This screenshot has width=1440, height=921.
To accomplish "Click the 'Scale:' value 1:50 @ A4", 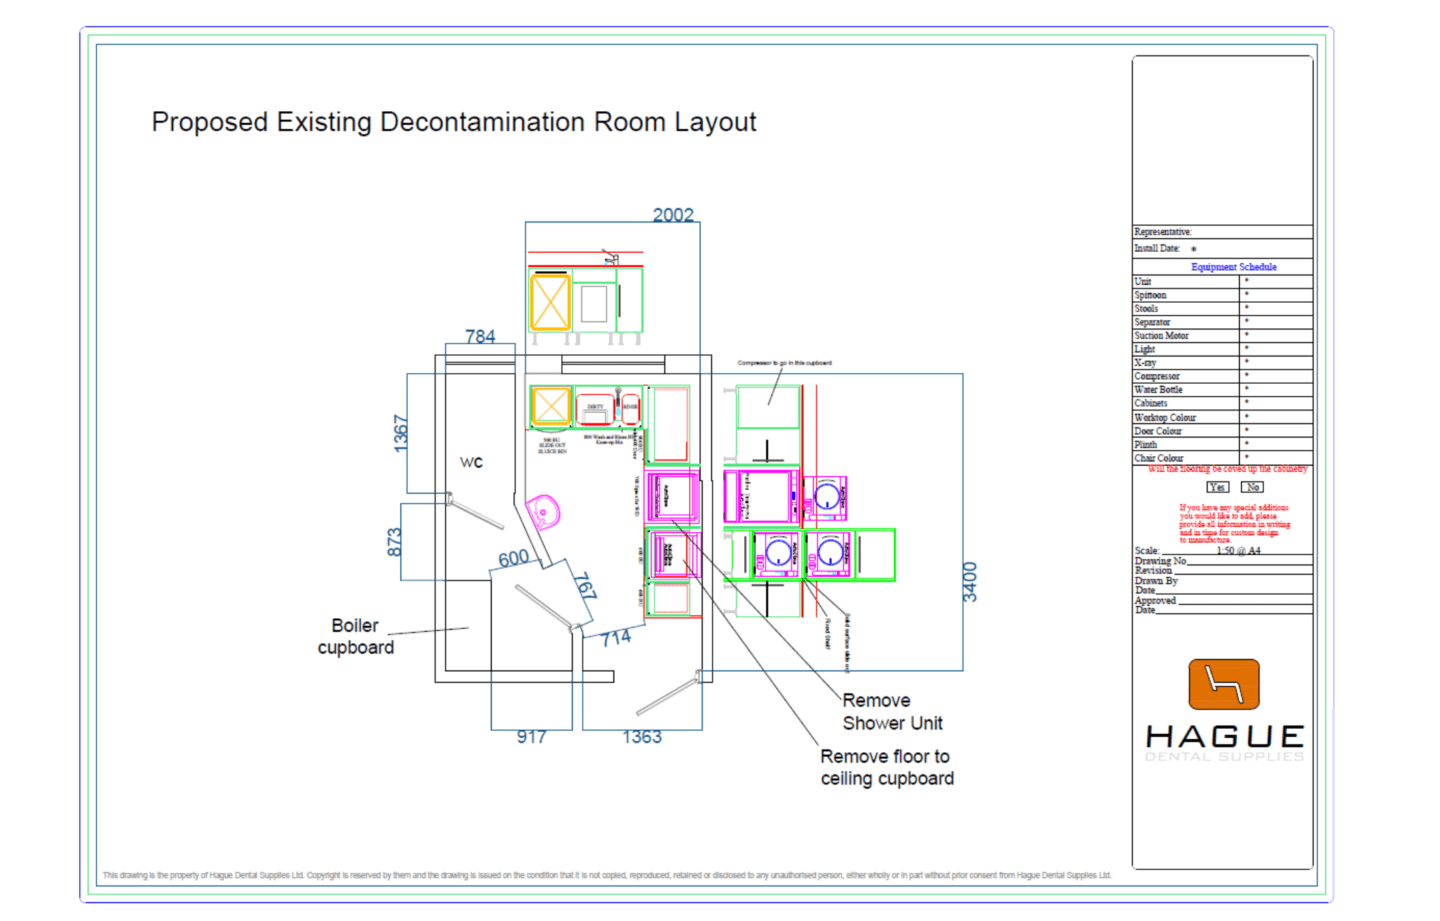I will 1238,551.
